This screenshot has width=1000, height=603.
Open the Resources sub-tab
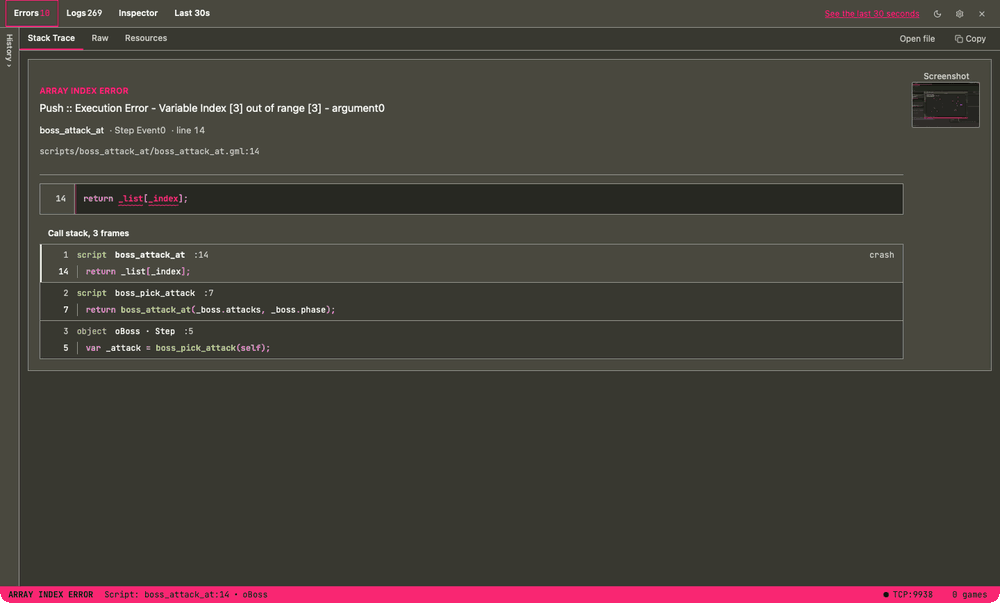tap(146, 38)
